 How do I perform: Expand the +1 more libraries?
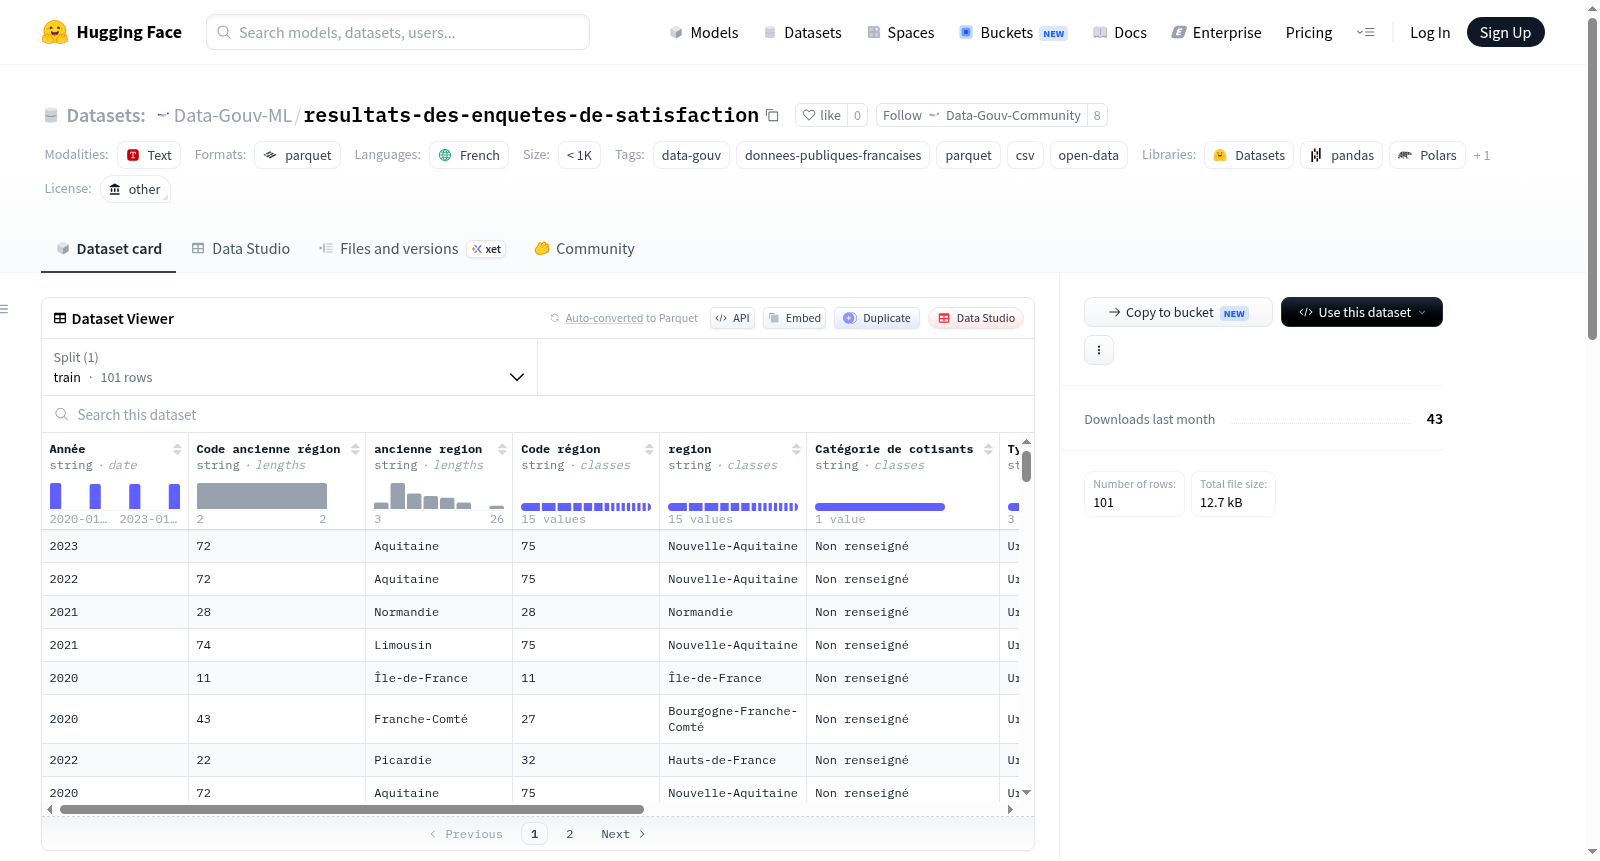point(1482,155)
